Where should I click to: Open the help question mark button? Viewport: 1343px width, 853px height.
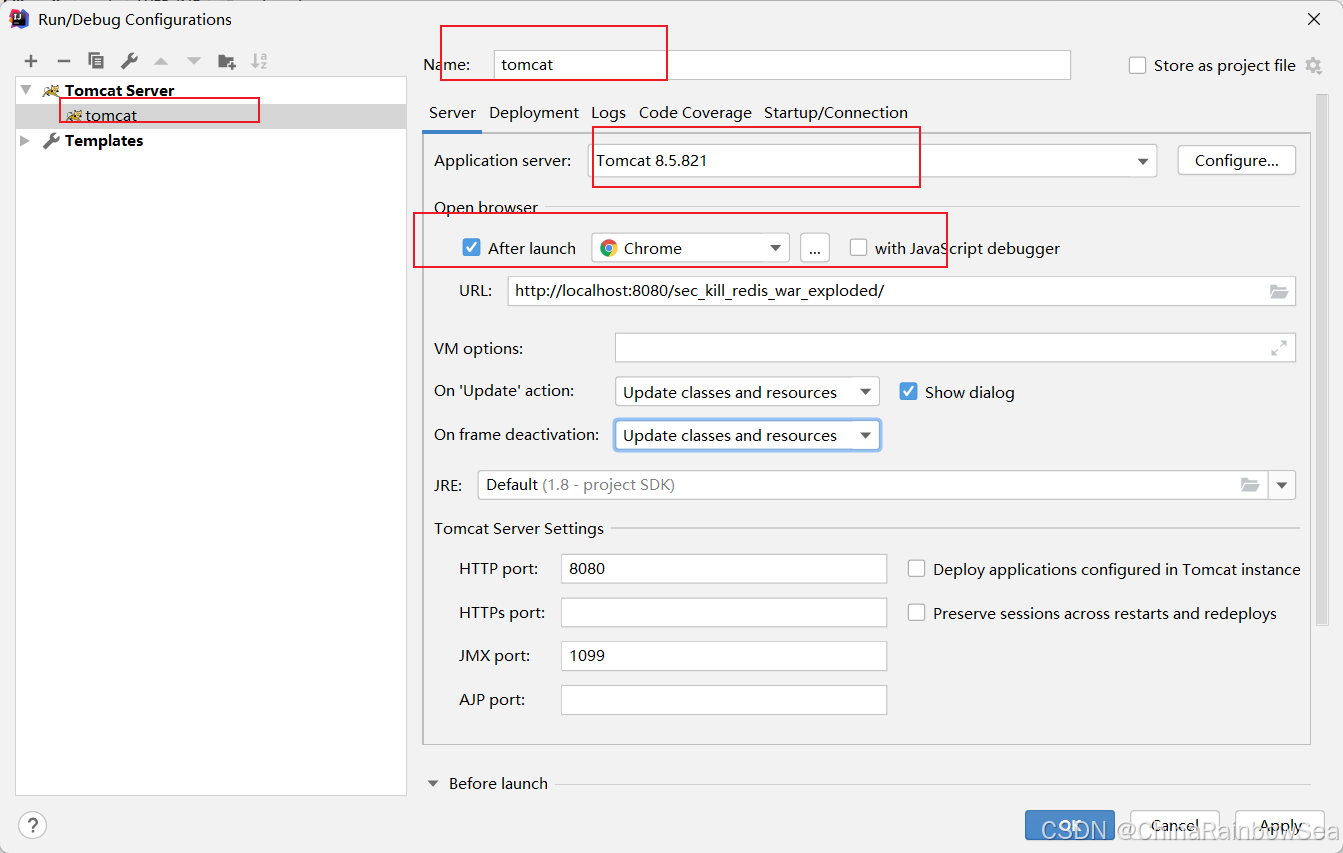(x=33, y=825)
